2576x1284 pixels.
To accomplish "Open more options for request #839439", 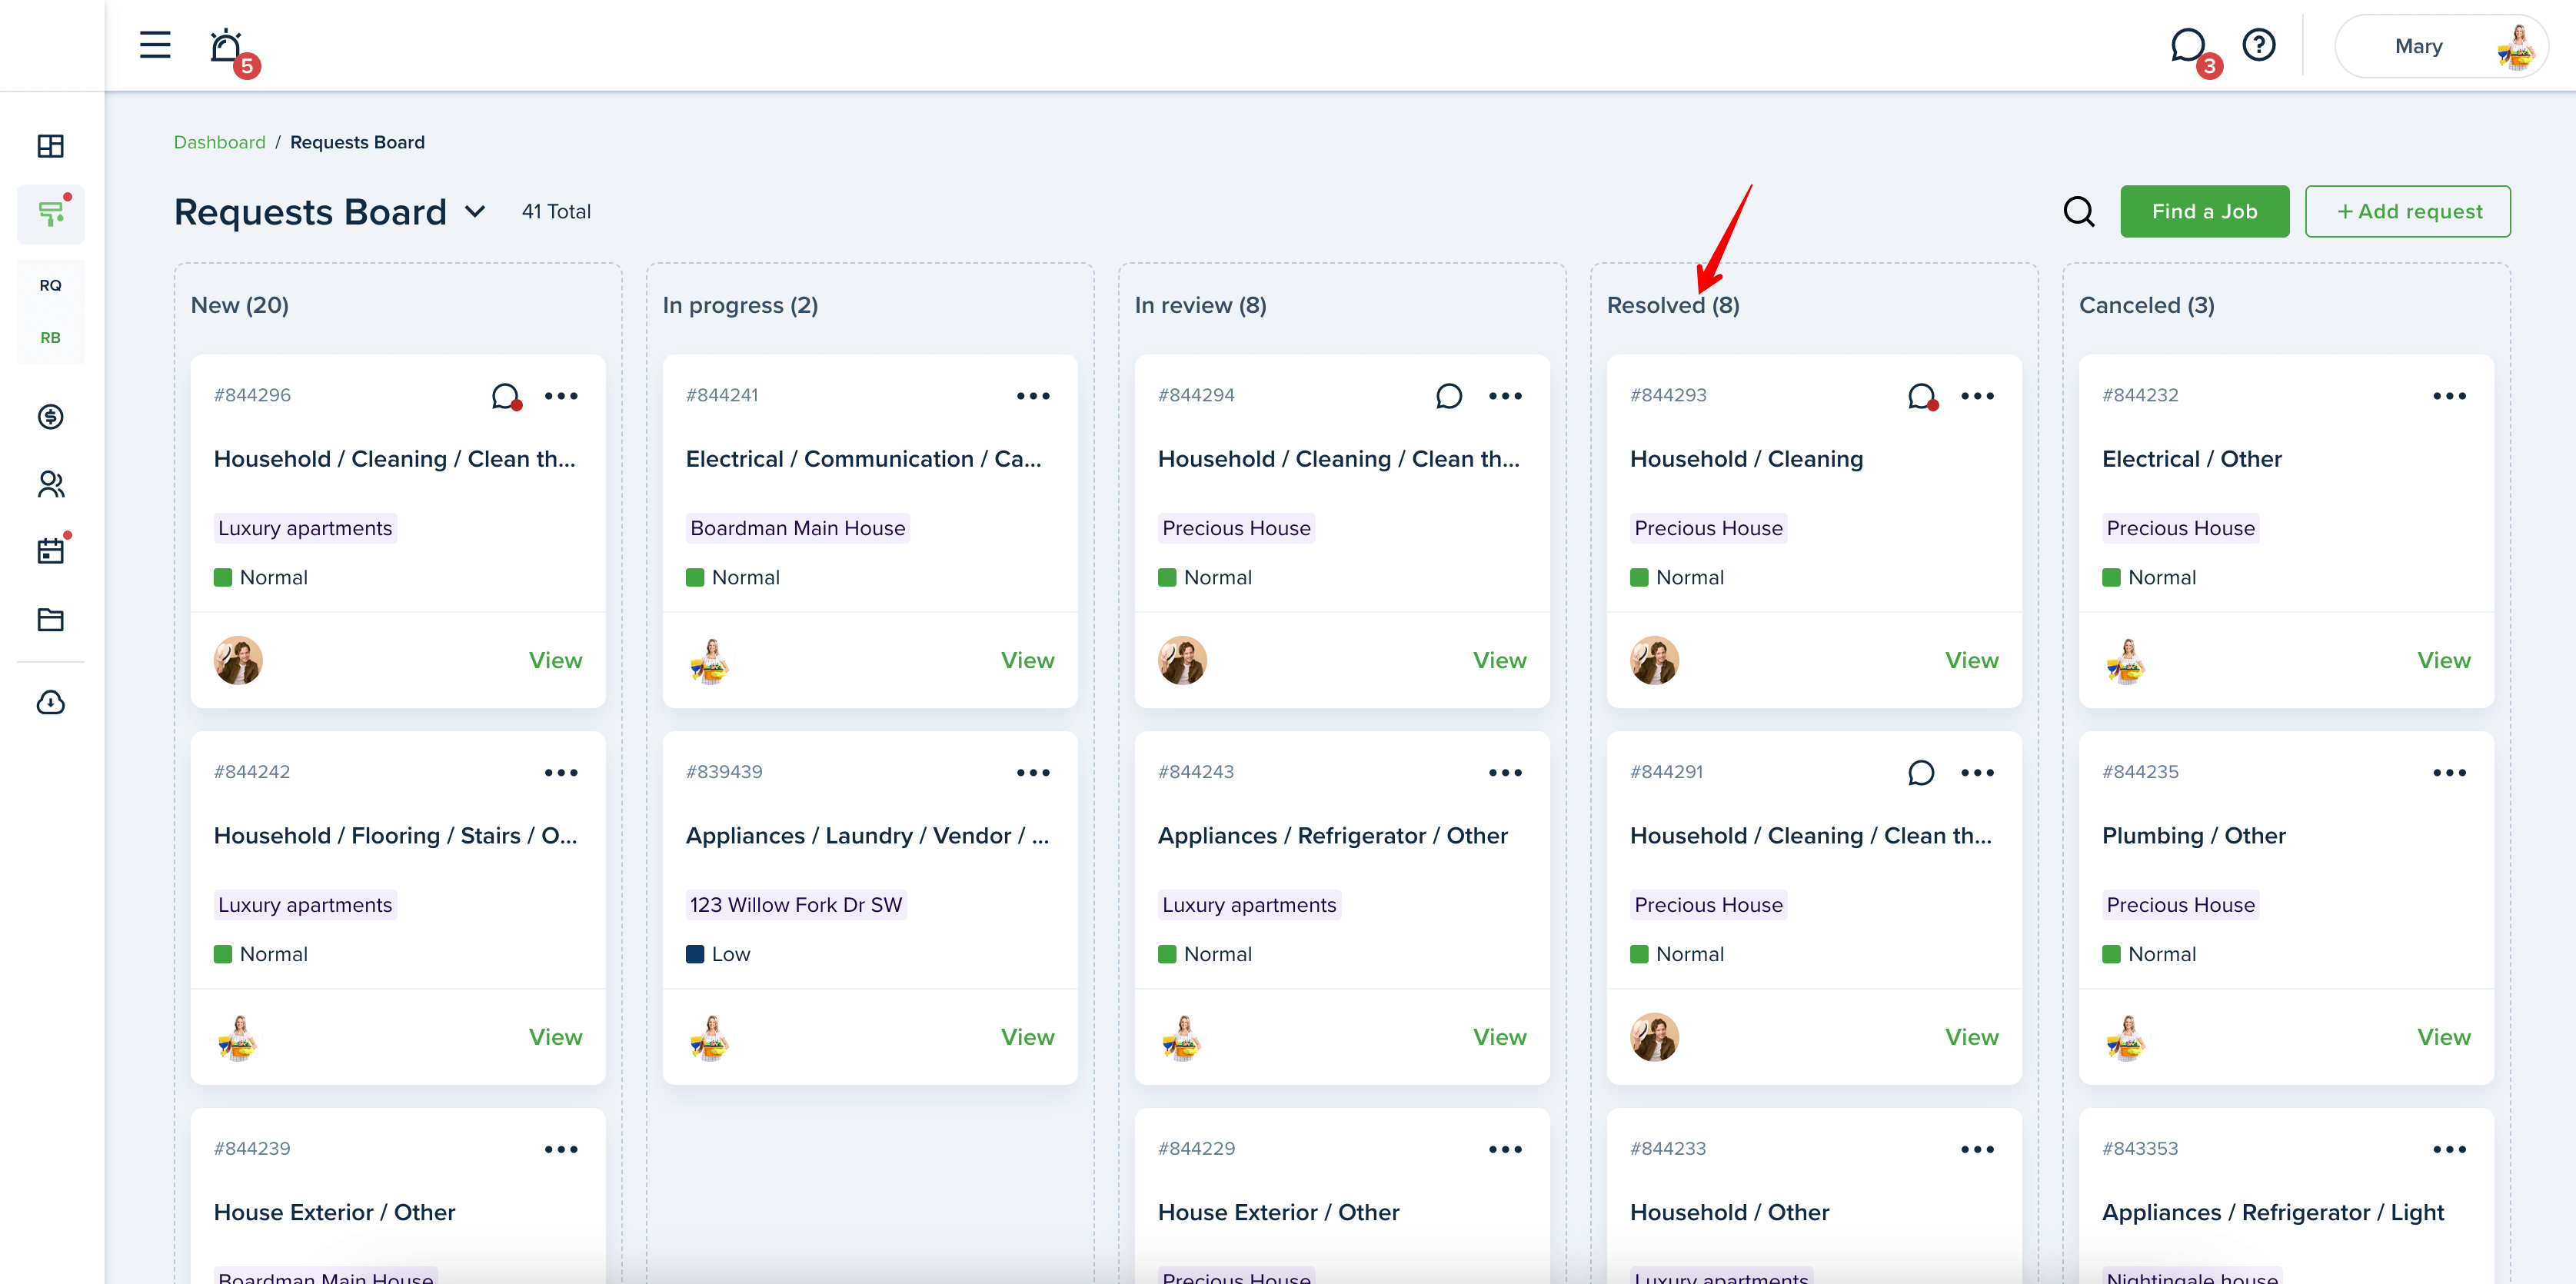I will coord(1033,773).
